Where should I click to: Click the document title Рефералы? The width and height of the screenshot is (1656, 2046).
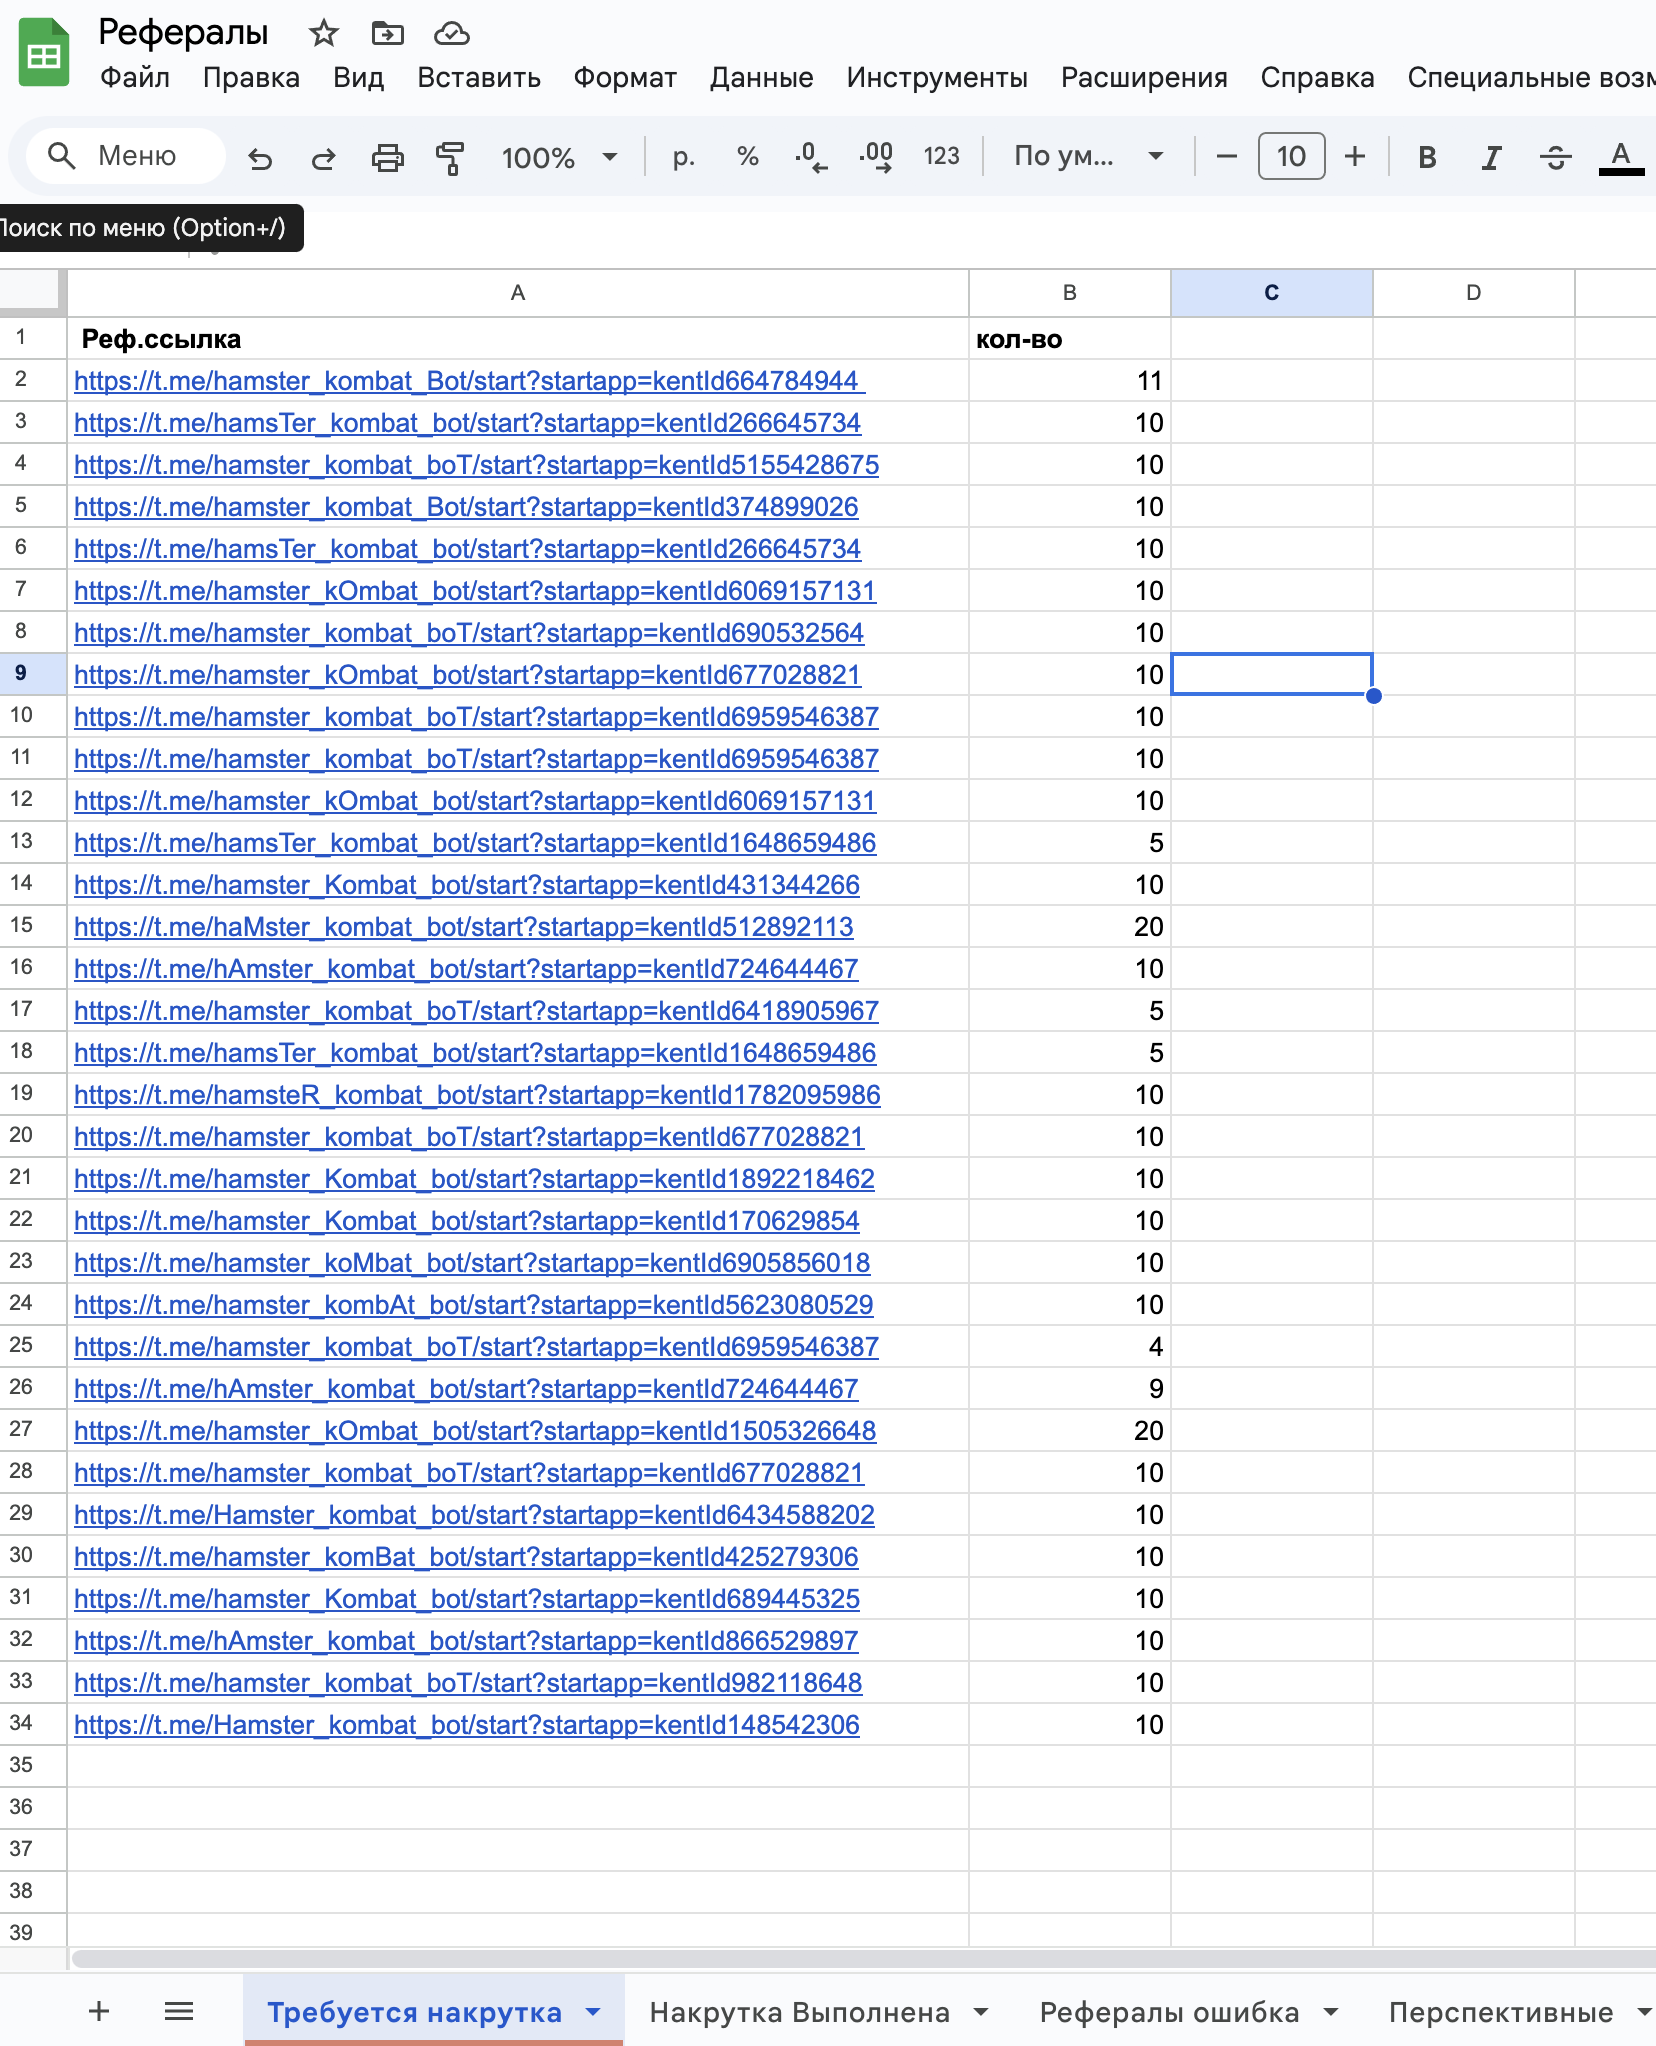tap(183, 33)
